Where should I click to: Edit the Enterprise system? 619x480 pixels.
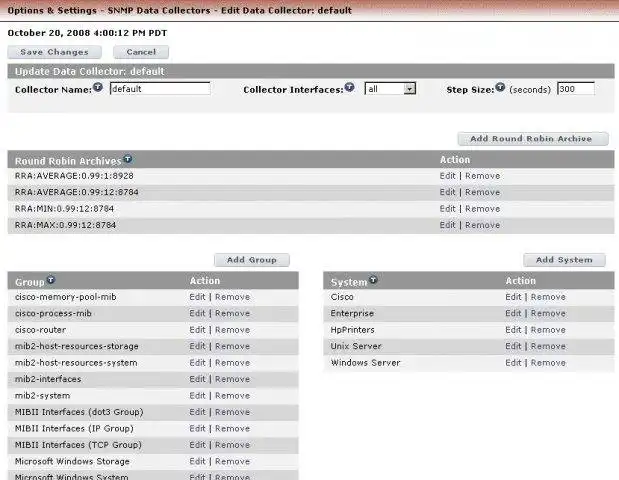(513, 313)
